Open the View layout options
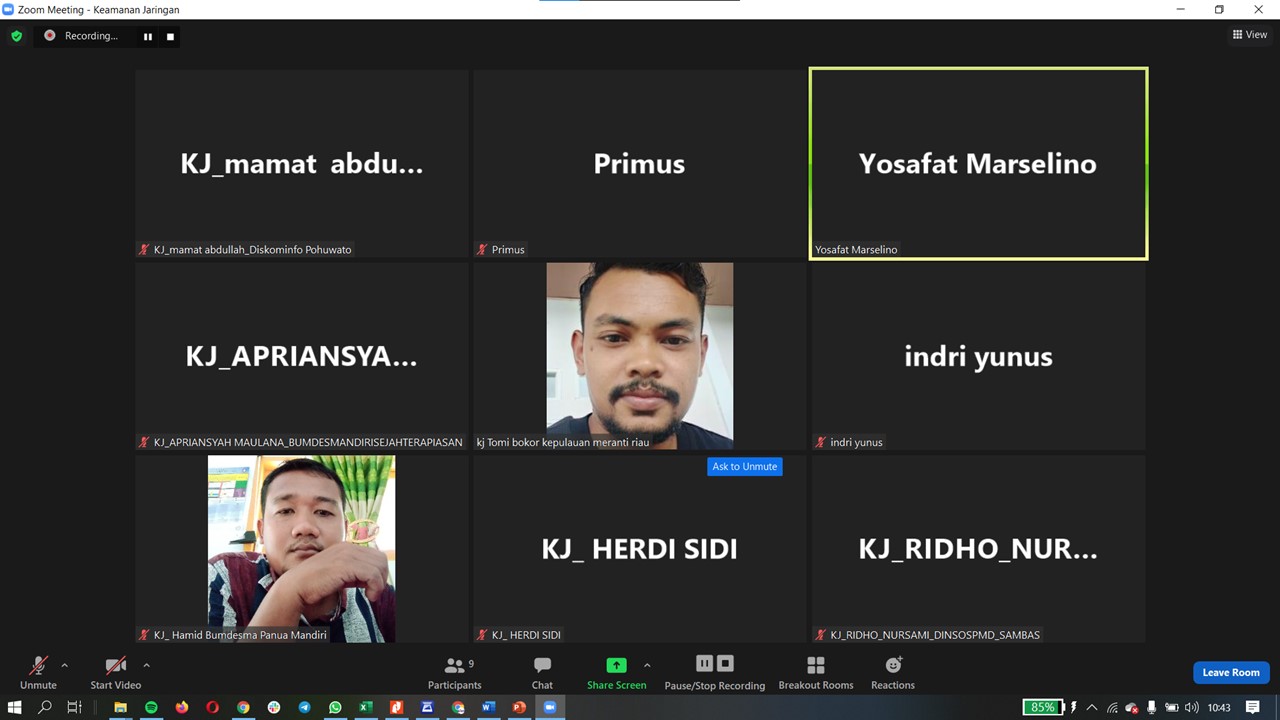Viewport: 1280px width, 720px height. click(1250, 34)
